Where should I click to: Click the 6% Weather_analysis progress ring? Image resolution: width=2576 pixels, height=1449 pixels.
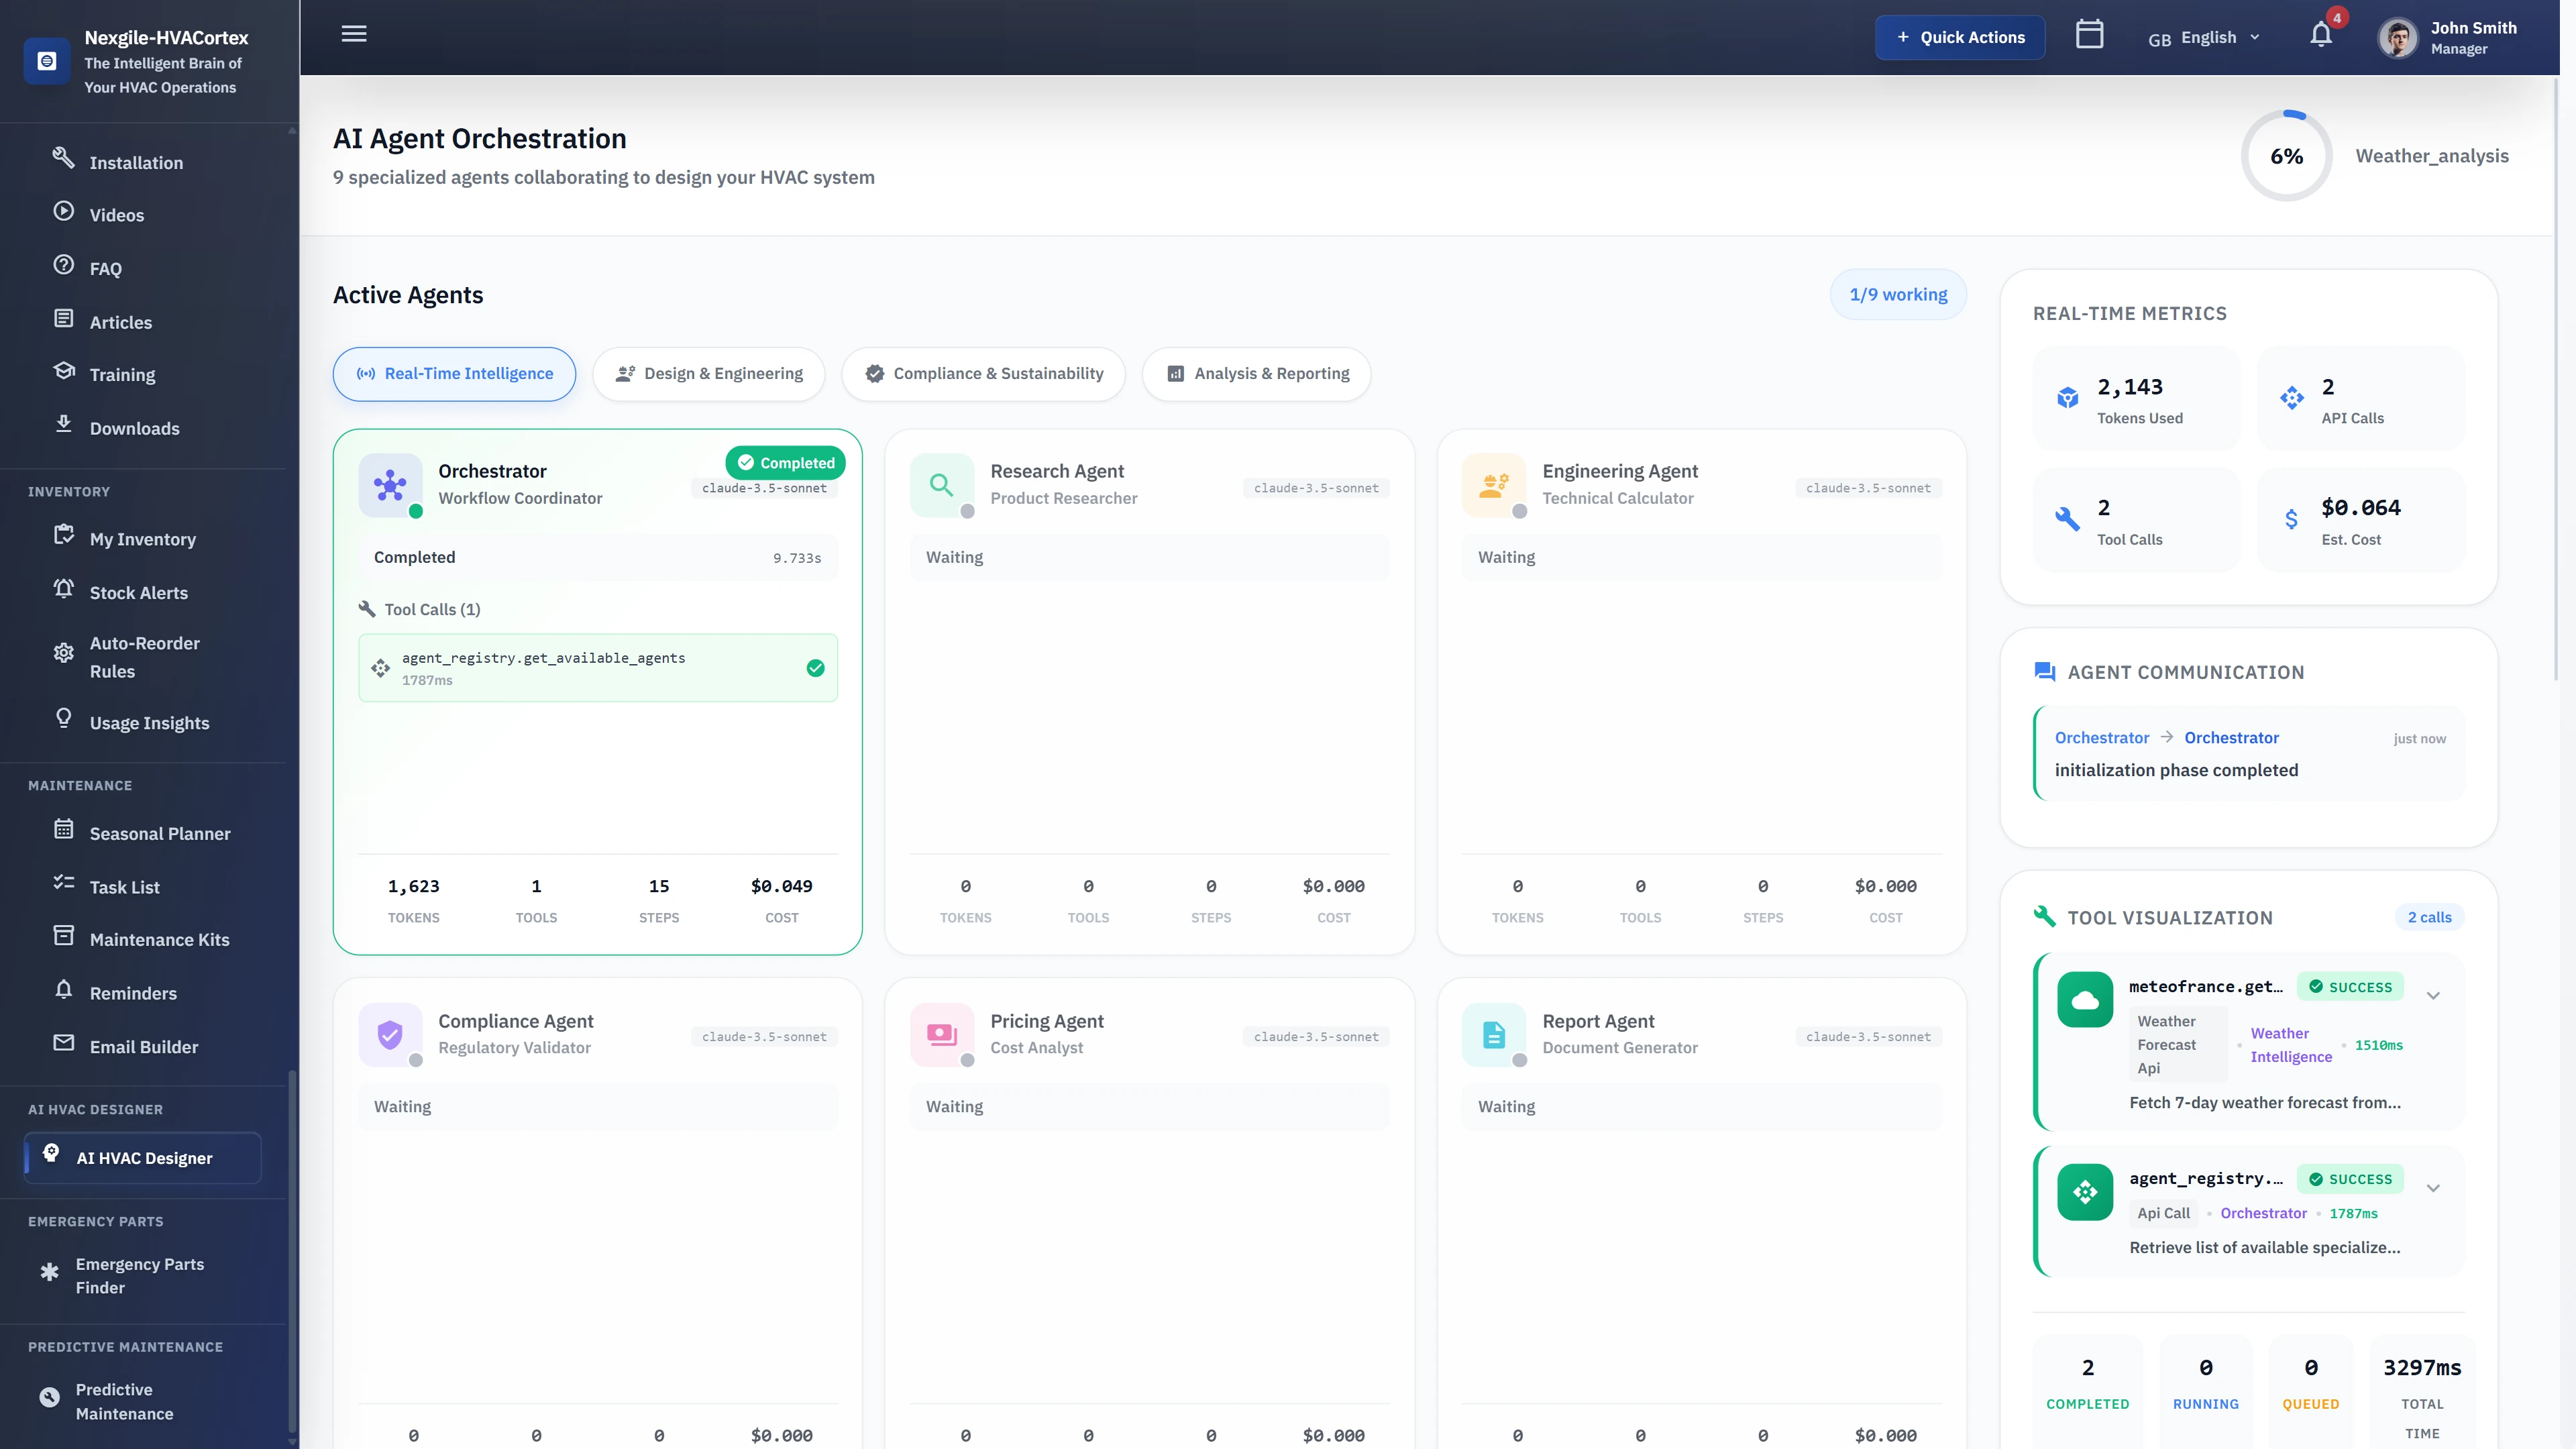point(2286,155)
